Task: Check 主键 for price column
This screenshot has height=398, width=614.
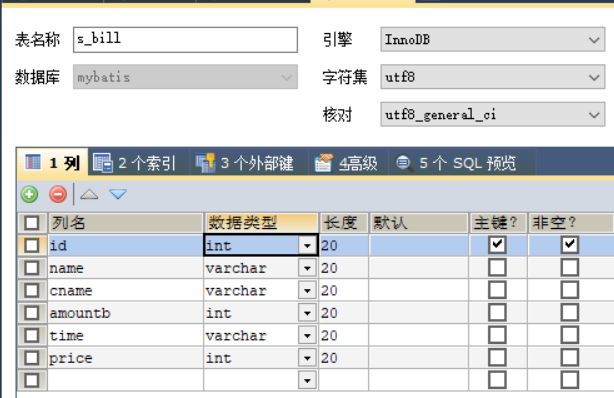Action: pos(497,358)
